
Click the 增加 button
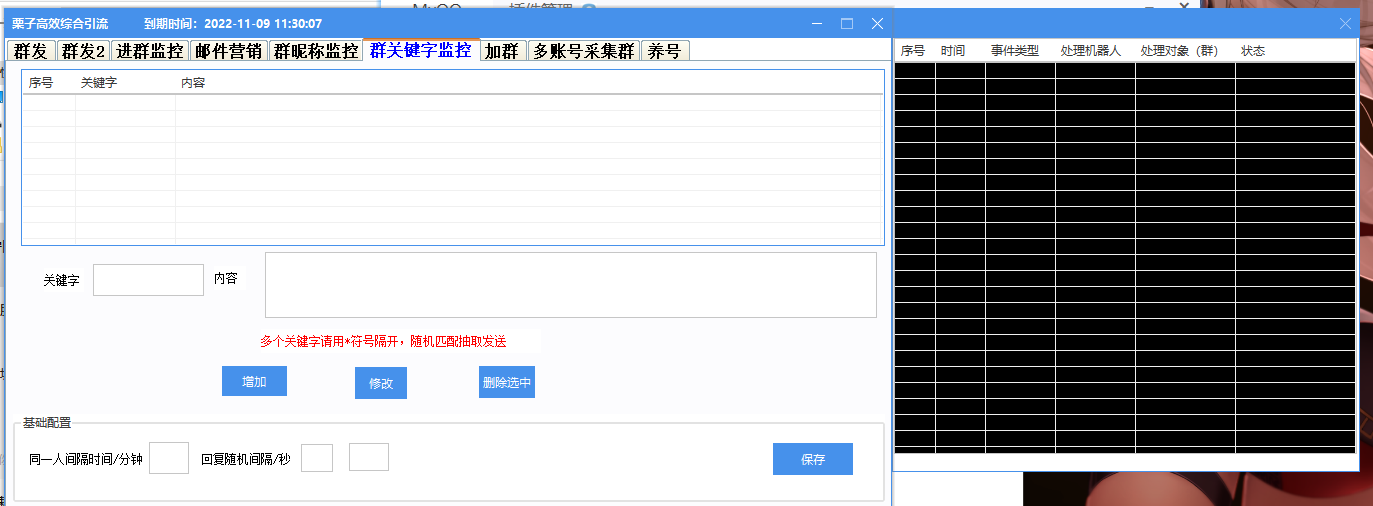pyautogui.click(x=254, y=381)
